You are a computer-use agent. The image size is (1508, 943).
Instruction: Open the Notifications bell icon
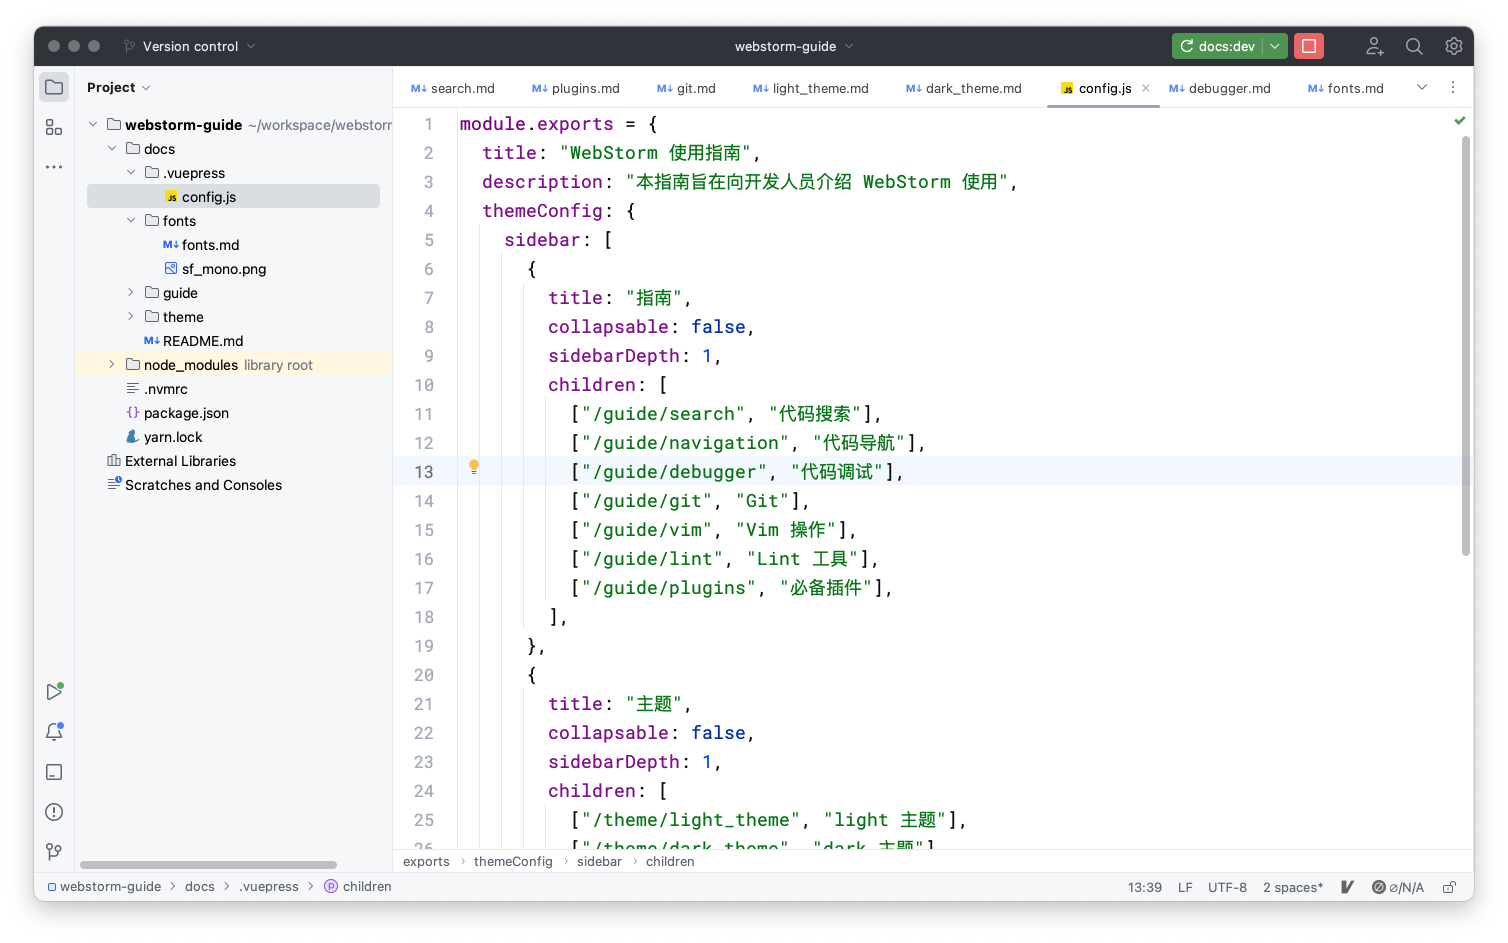(x=54, y=732)
